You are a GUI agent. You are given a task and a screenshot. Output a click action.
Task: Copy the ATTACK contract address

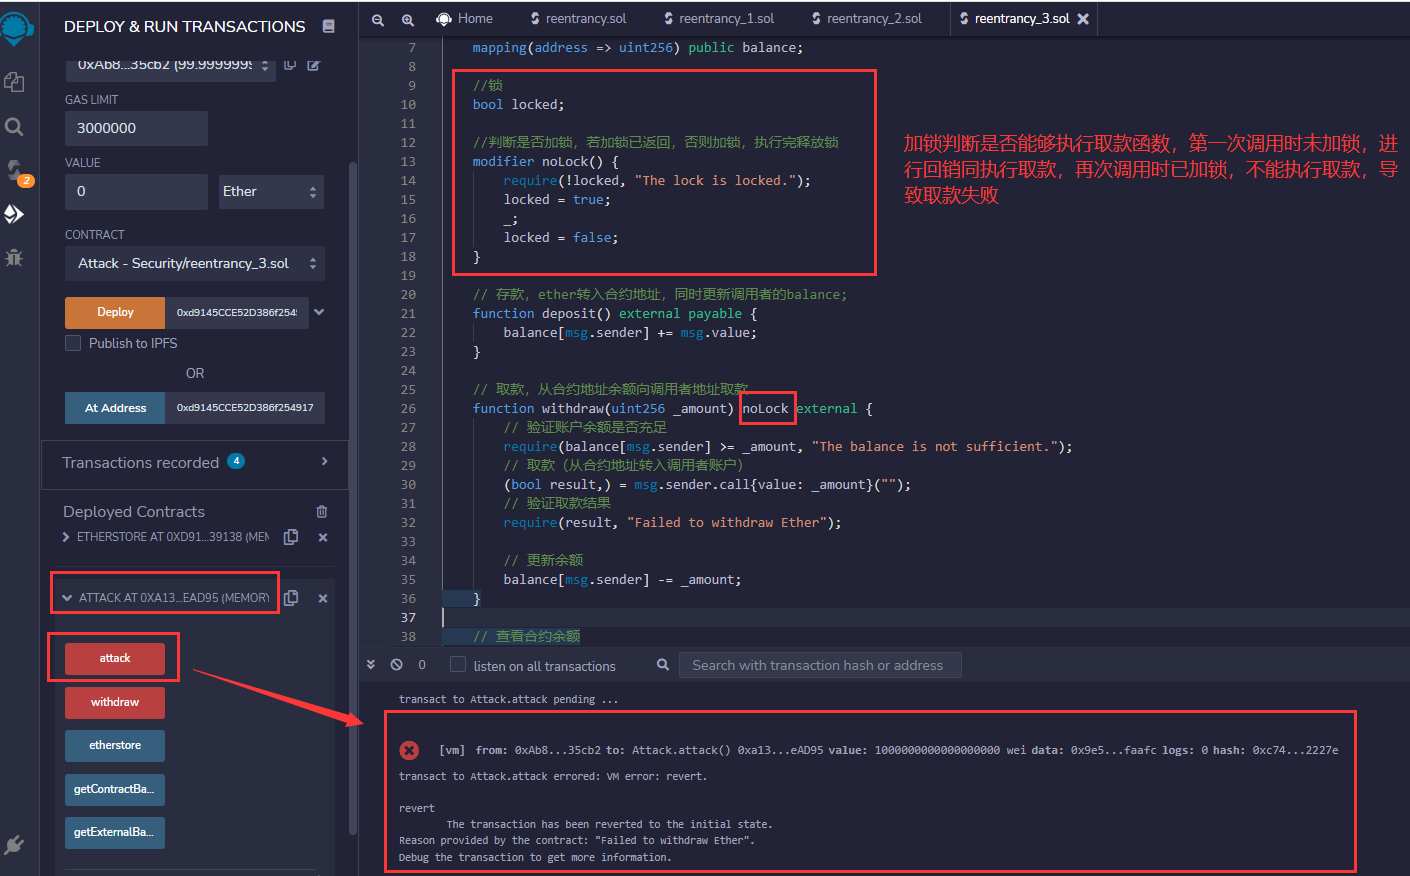pyautogui.click(x=291, y=598)
